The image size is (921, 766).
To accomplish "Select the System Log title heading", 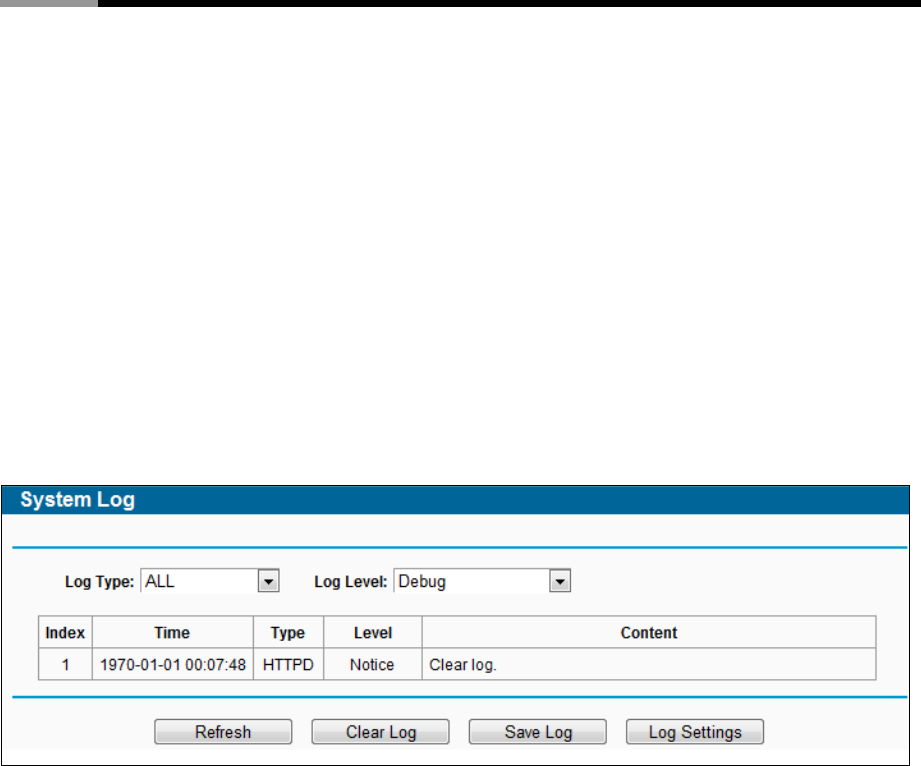I will tap(78, 500).
